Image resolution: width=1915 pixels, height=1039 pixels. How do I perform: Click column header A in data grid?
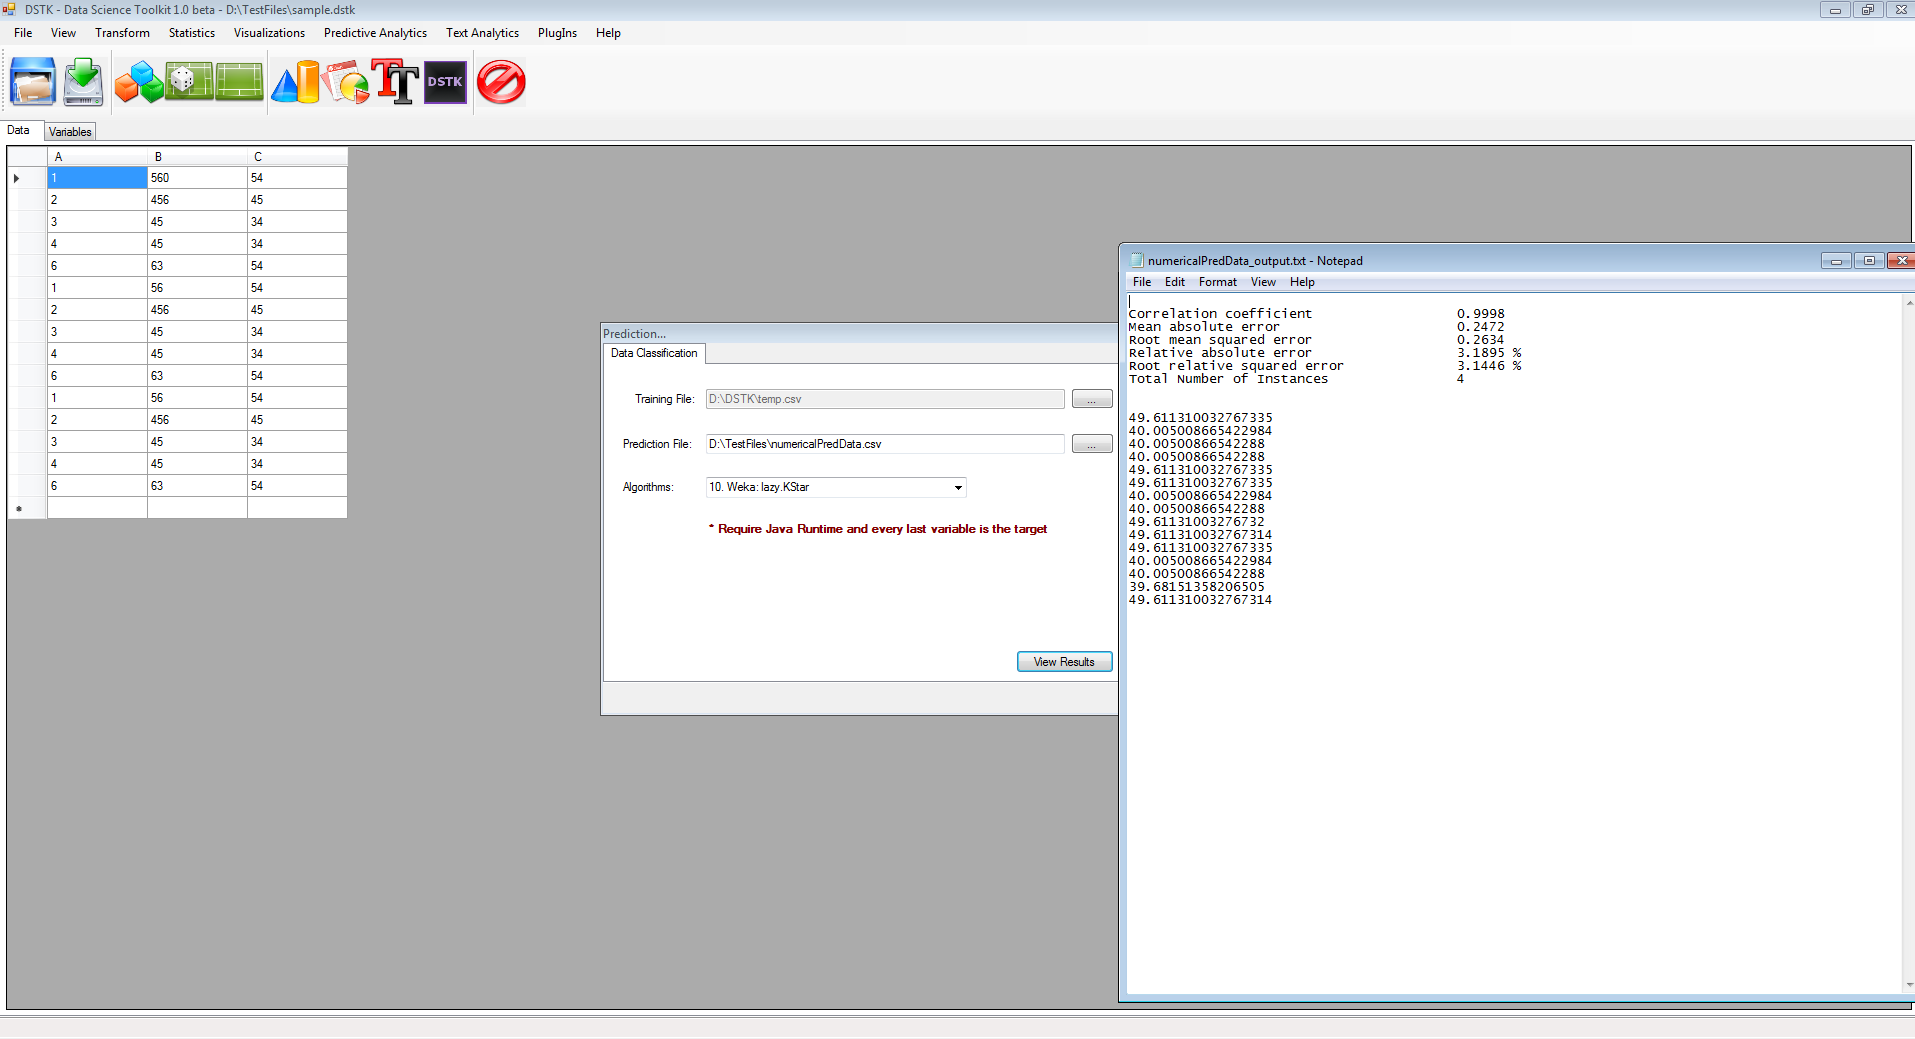pos(97,157)
